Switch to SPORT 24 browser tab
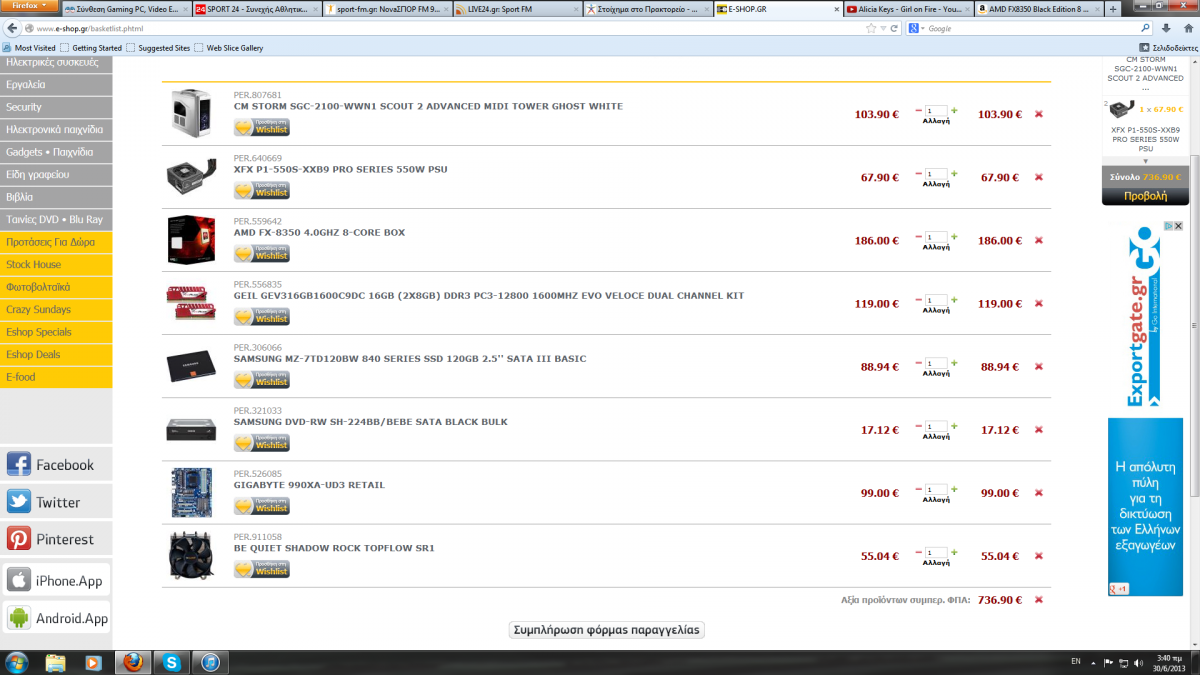Viewport: 1200px width, 675px height. click(256, 9)
